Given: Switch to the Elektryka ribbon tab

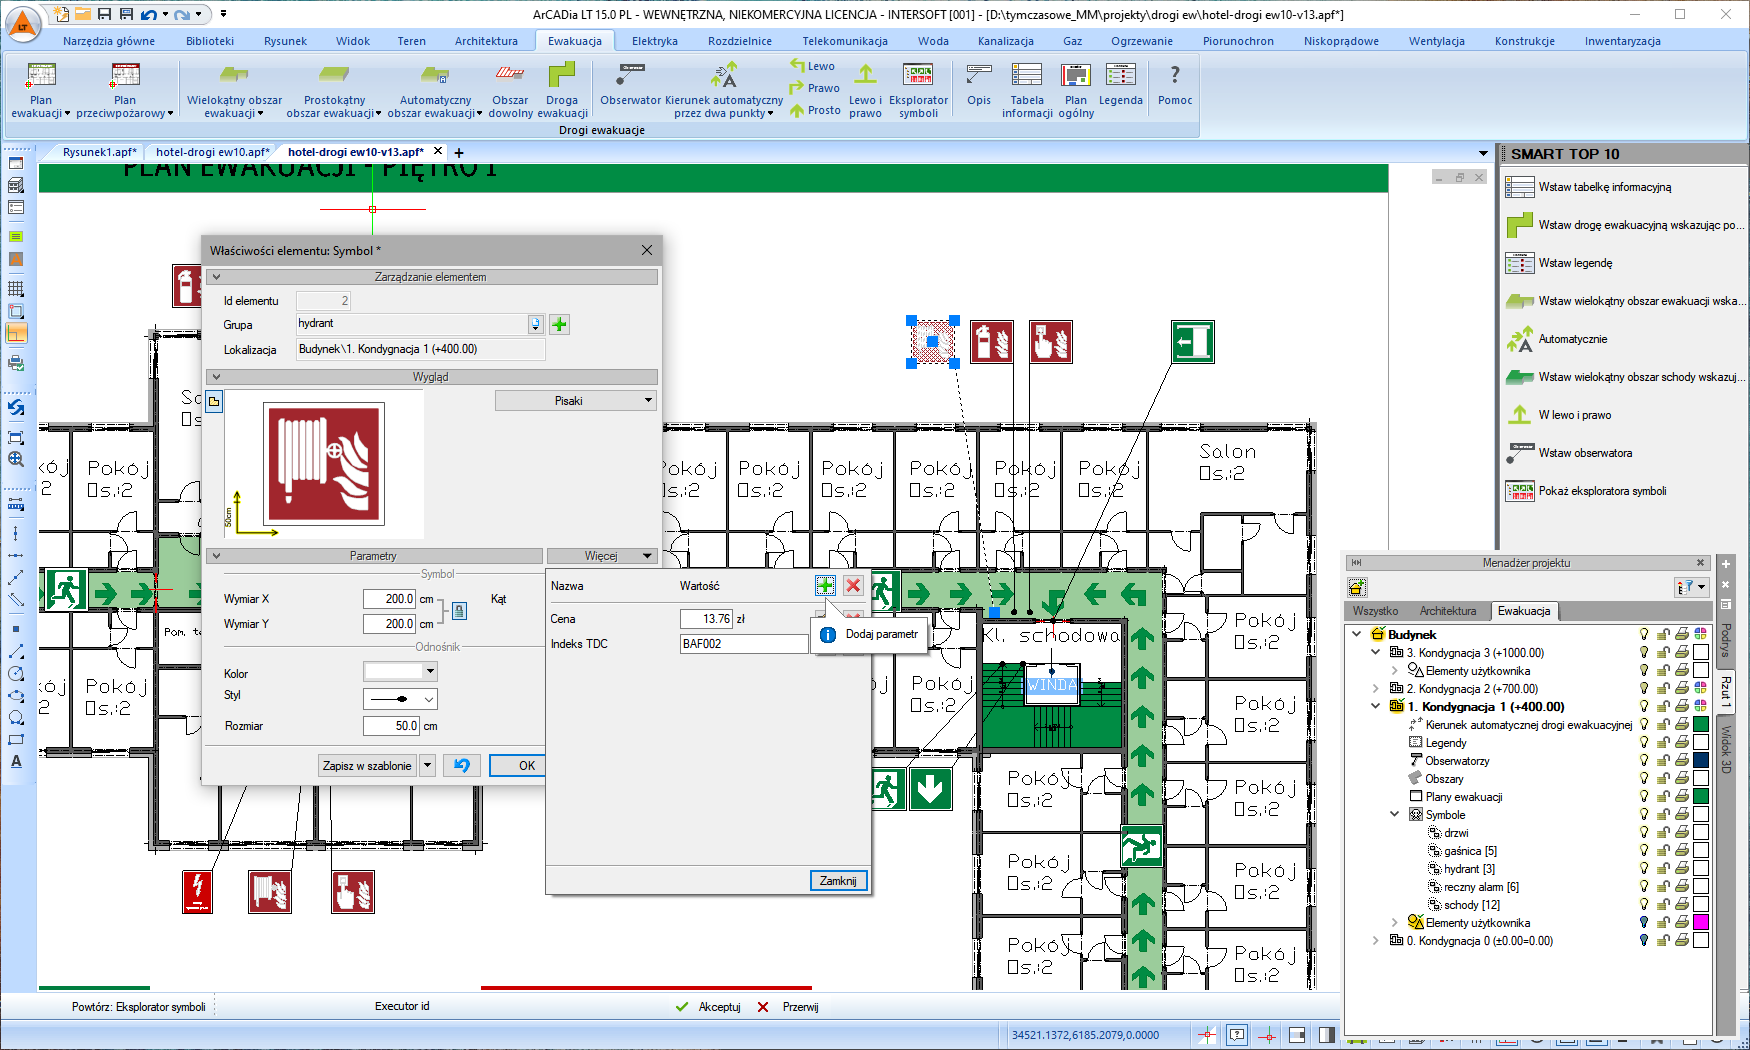Looking at the screenshot, I should (x=654, y=41).
